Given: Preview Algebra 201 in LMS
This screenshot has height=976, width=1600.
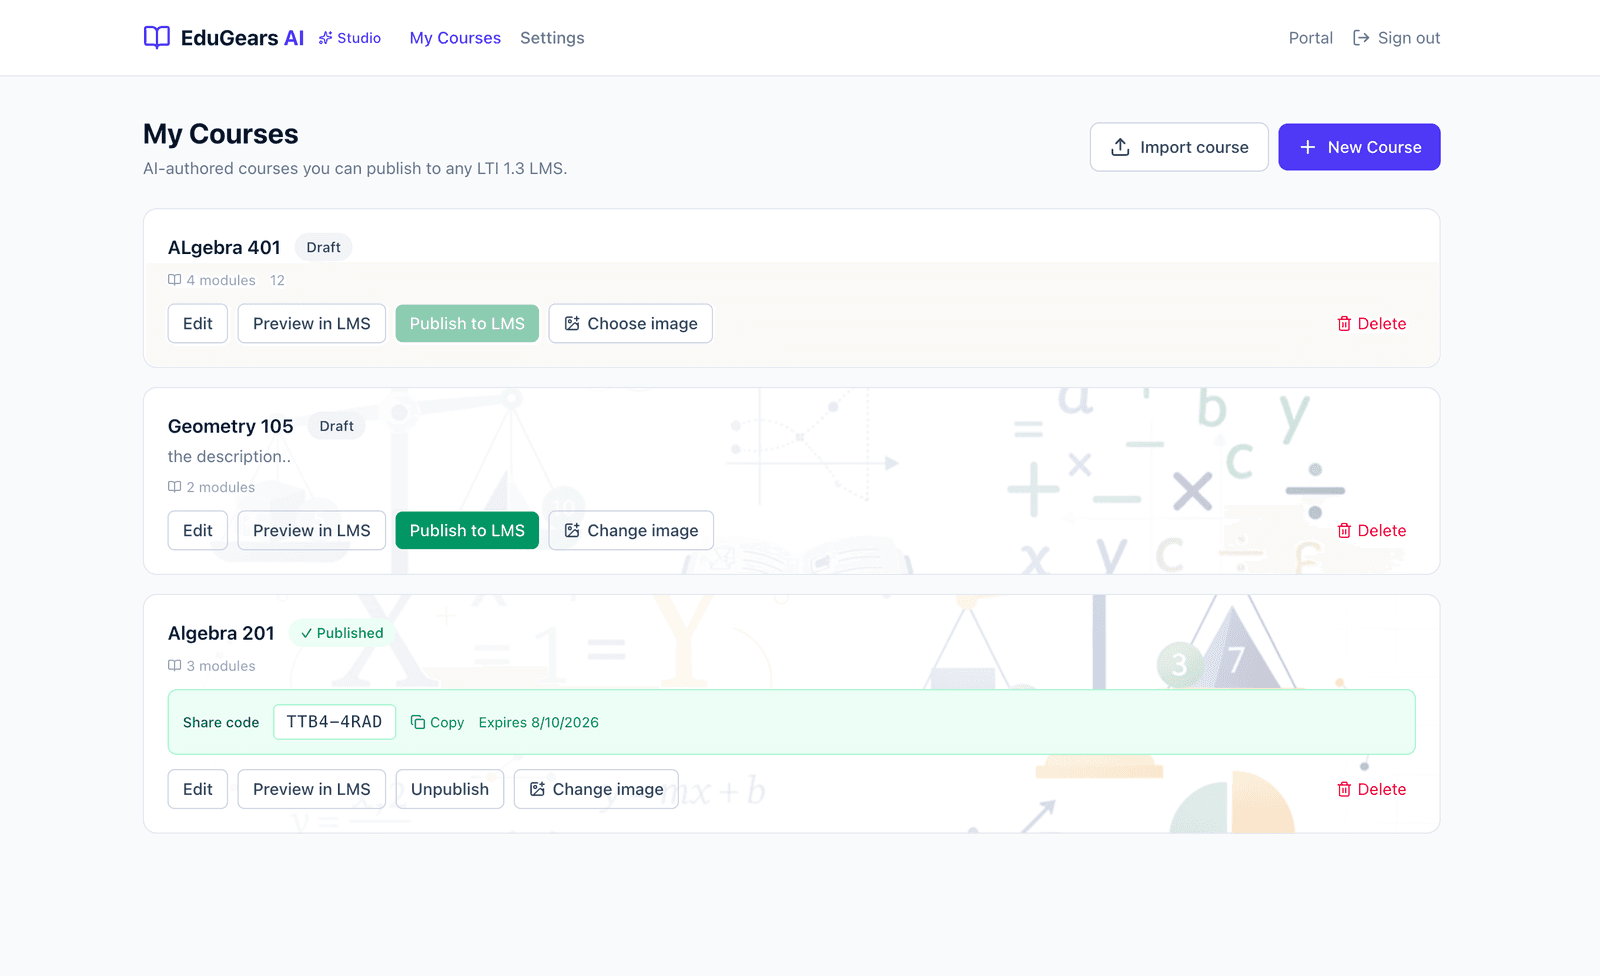Looking at the screenshot, I should tap(312, 790).
